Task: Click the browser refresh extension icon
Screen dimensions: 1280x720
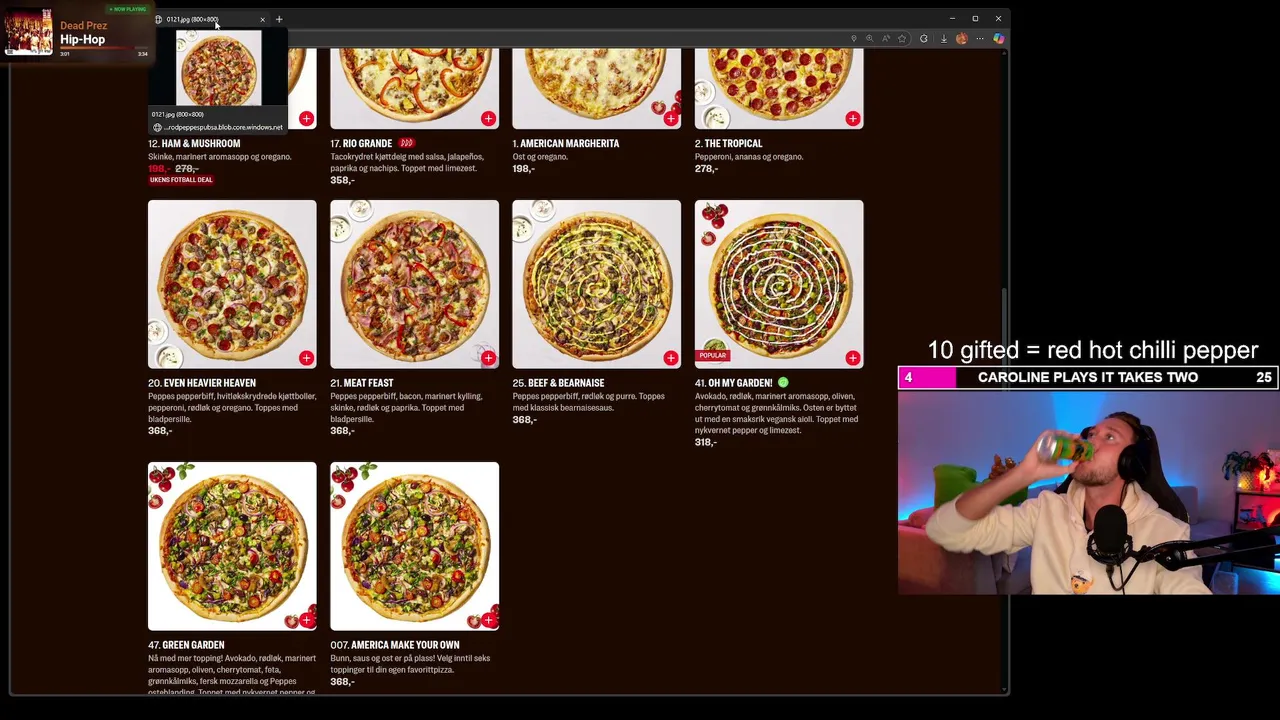Action: tap(923, 39)
